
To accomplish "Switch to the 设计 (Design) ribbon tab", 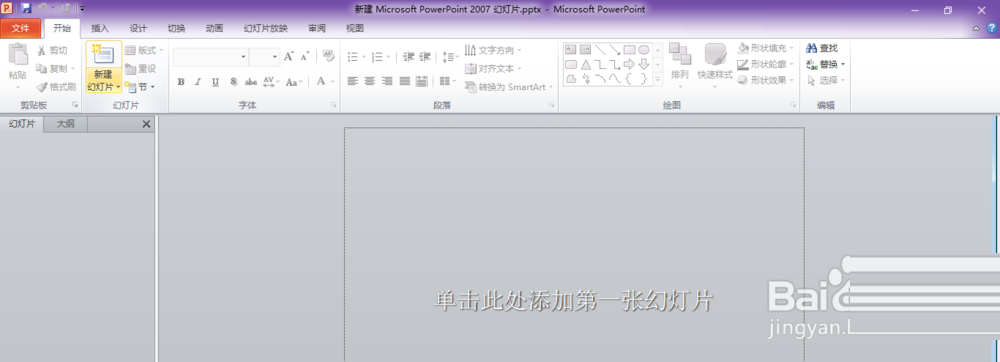I will 138,28.
